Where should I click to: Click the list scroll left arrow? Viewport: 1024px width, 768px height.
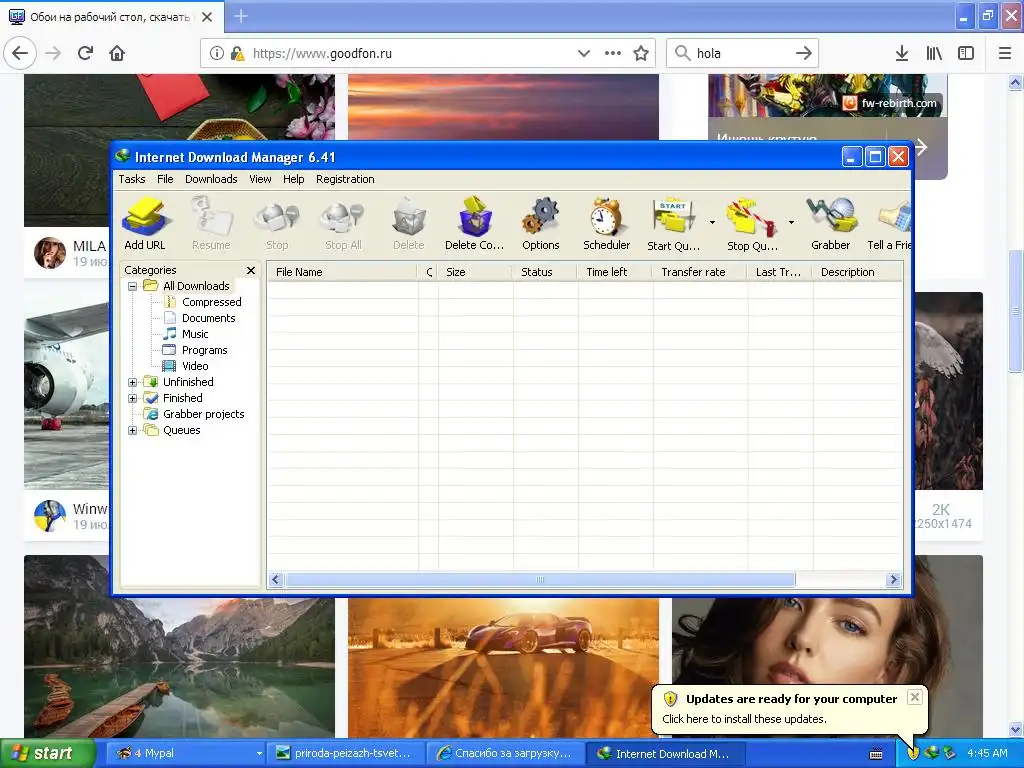276,580
